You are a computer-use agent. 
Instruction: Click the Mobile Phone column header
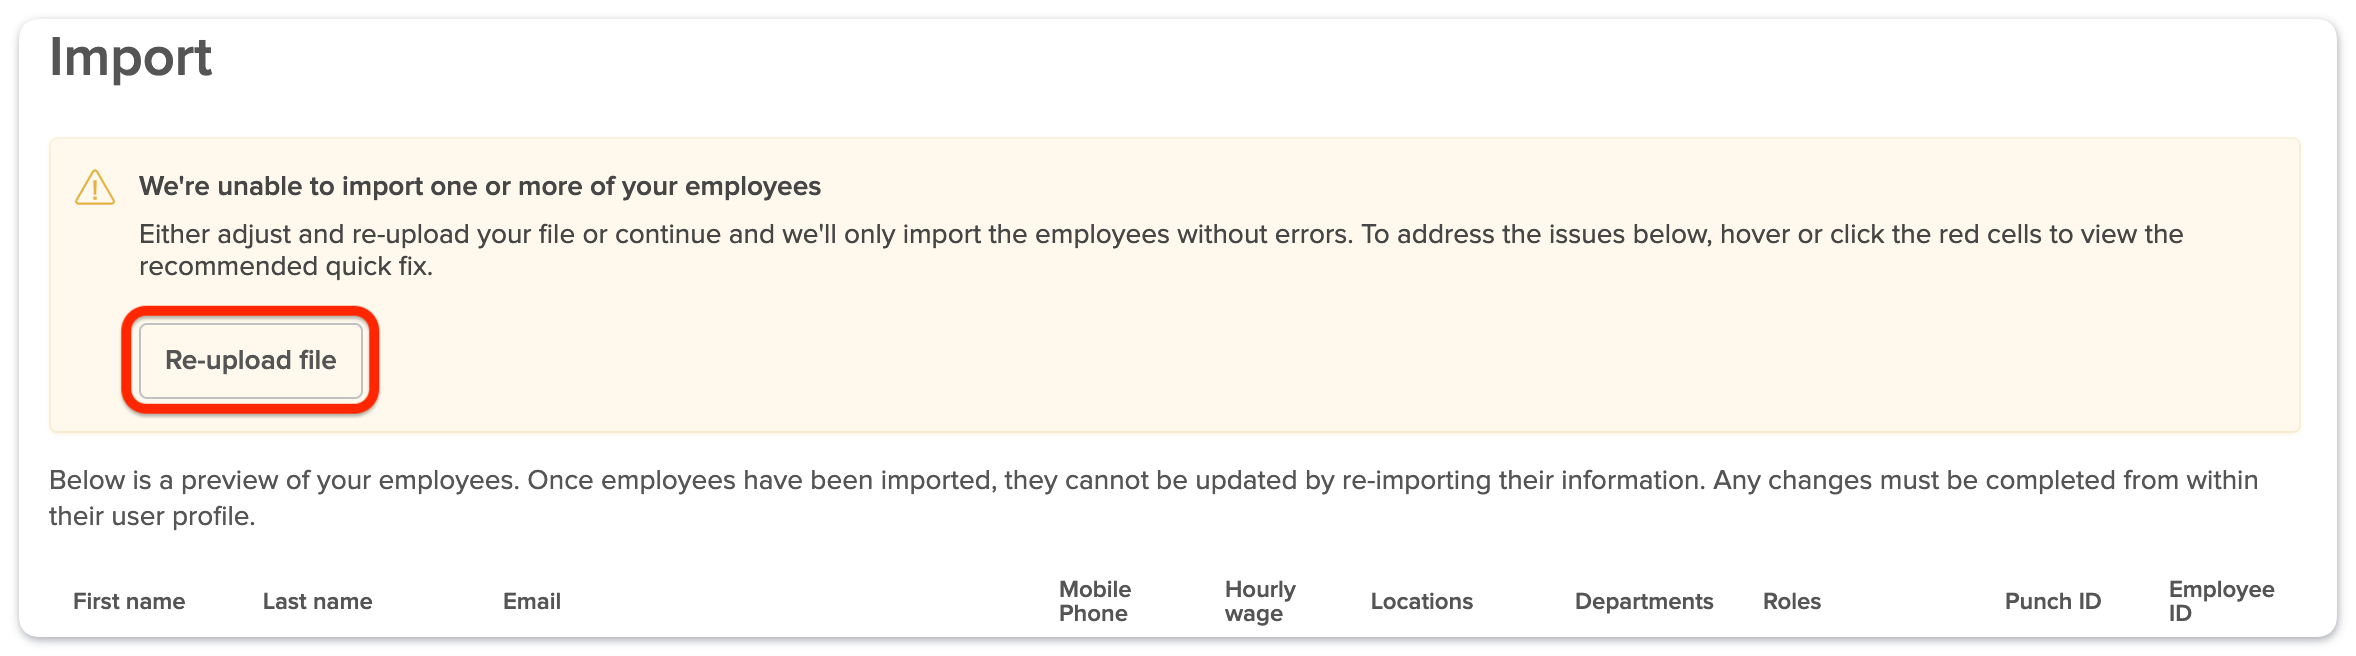click(1095, 601)
